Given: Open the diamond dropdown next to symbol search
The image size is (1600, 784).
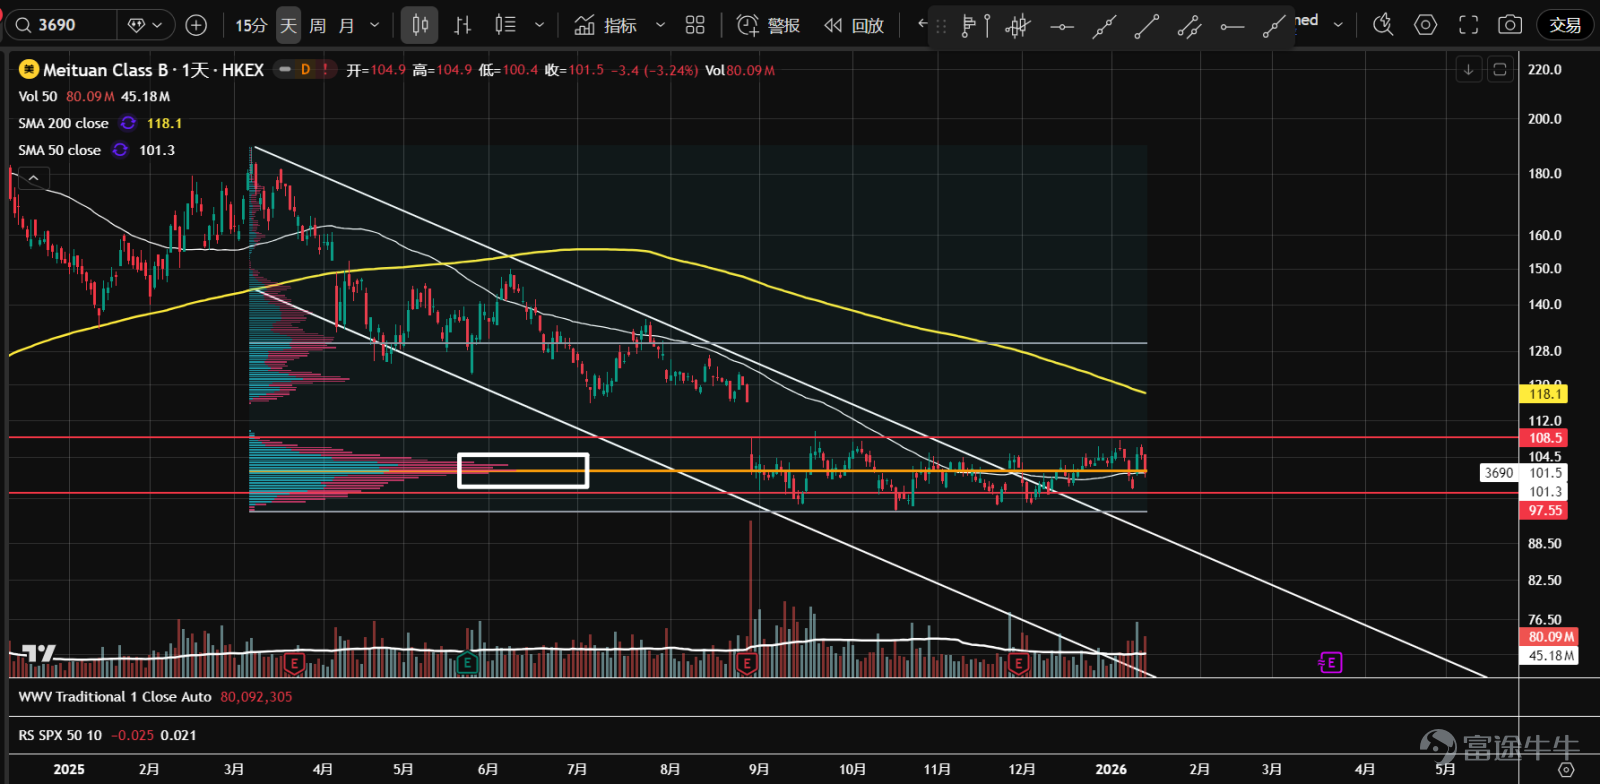Looking at the screenshot, I should point(146,25).
